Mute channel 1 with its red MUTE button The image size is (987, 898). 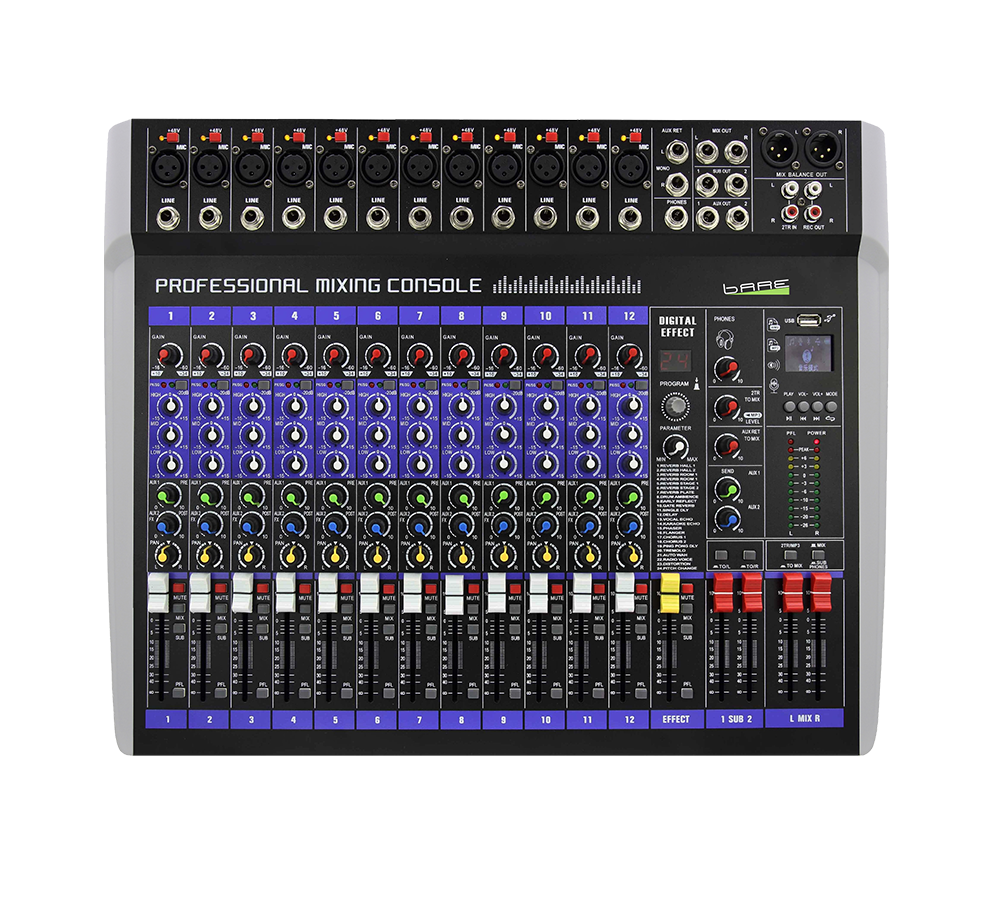point(179,588)
